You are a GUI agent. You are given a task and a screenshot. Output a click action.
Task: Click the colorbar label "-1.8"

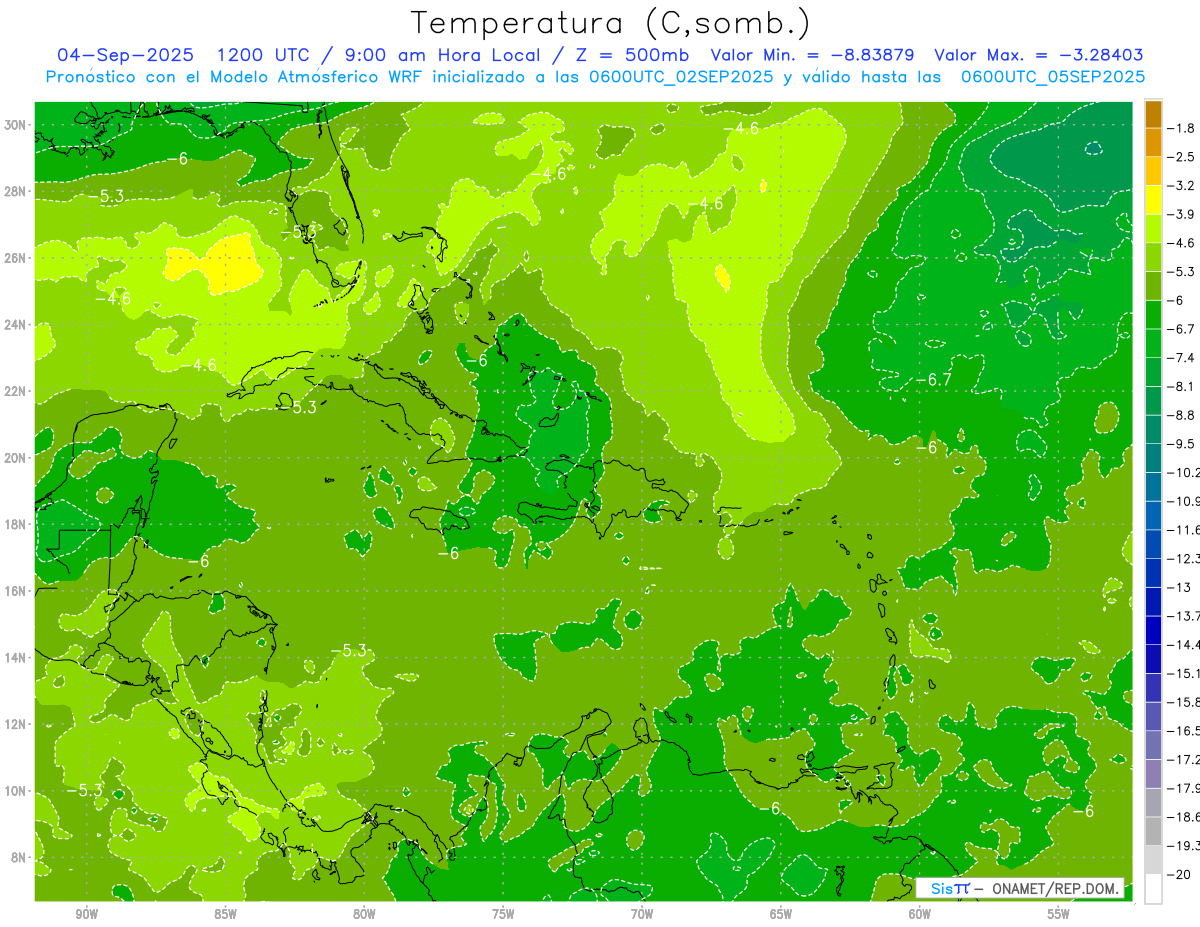pos(1182,128)
